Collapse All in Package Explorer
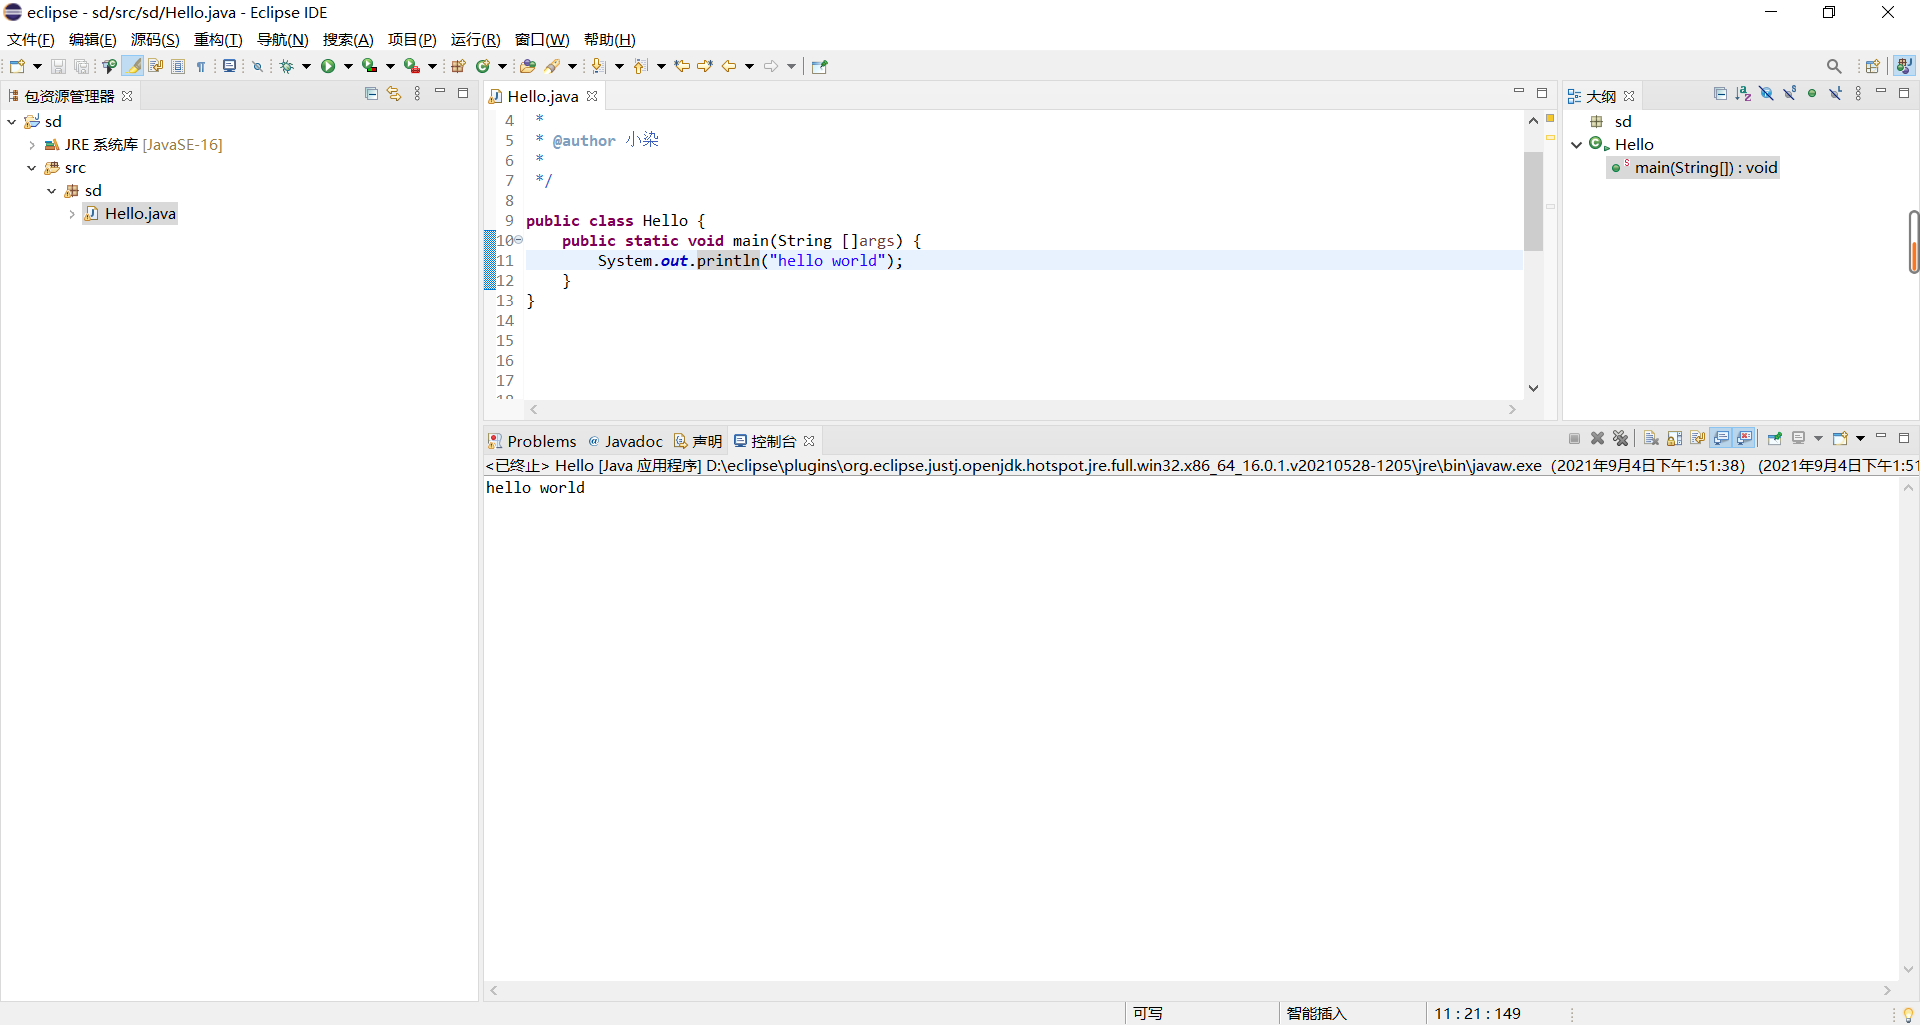The width and height of the screenshot is (1920, 1025). tap(371, 94)
